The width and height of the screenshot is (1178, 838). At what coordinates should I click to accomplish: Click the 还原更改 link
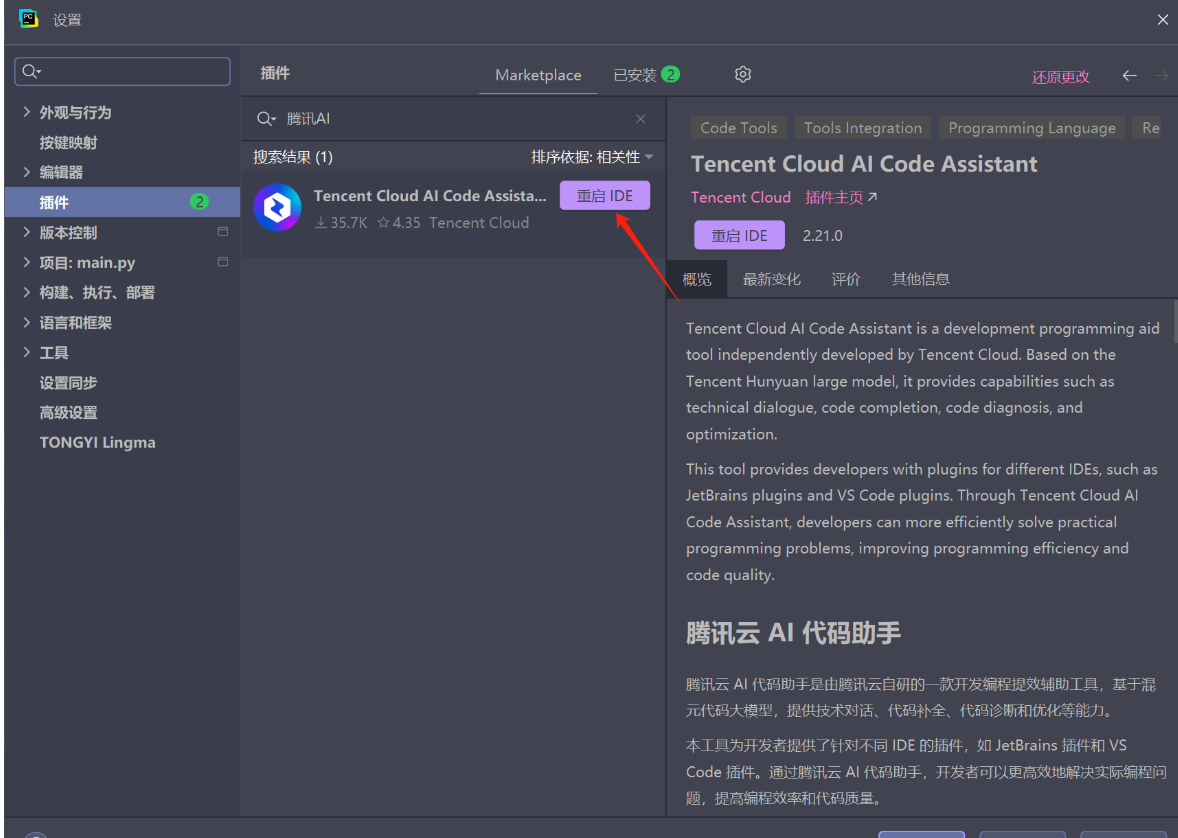(x=1061, y=77)
